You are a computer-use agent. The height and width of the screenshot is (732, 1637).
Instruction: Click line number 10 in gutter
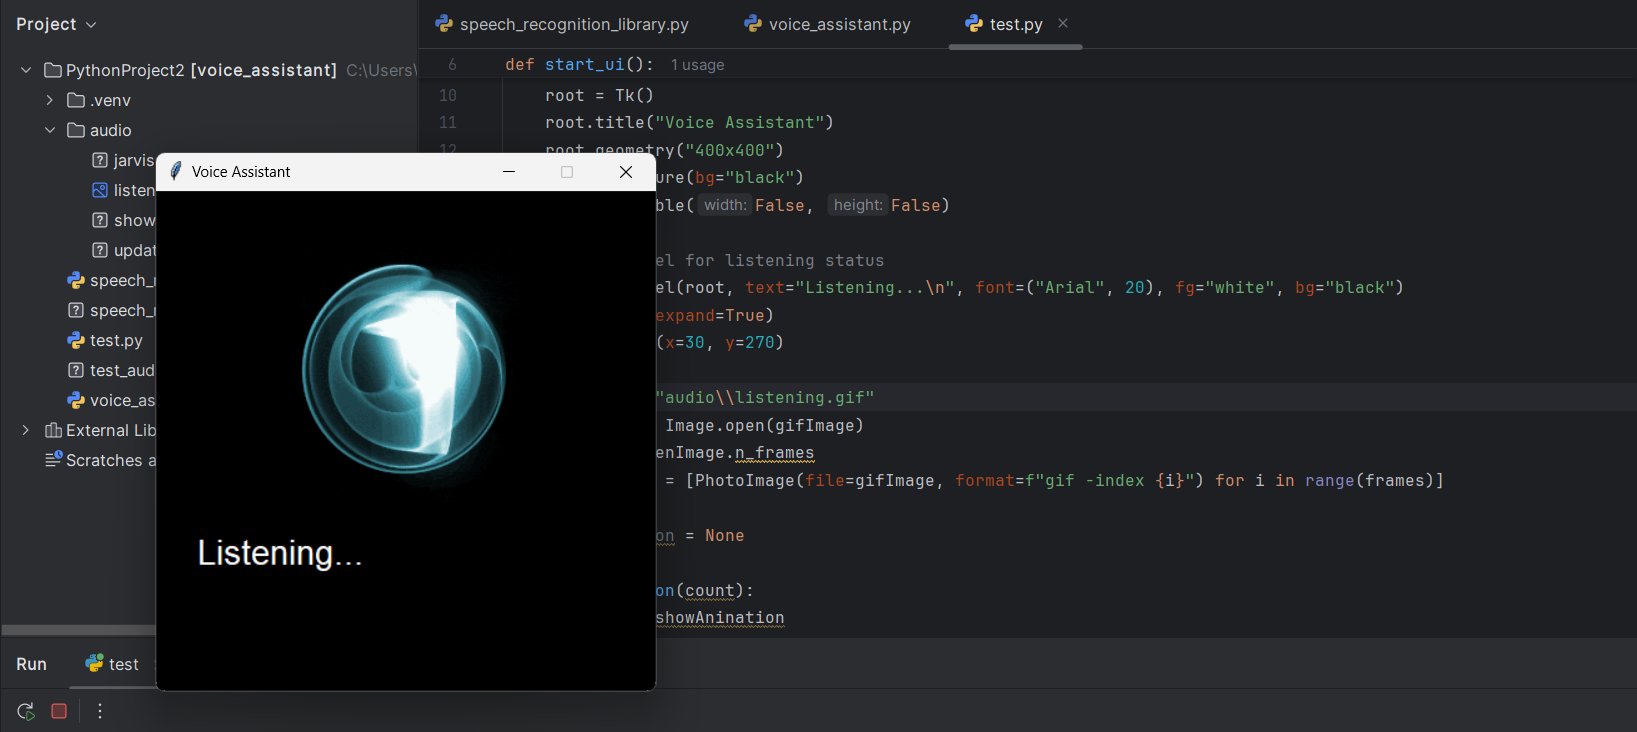tap(448, 95)
